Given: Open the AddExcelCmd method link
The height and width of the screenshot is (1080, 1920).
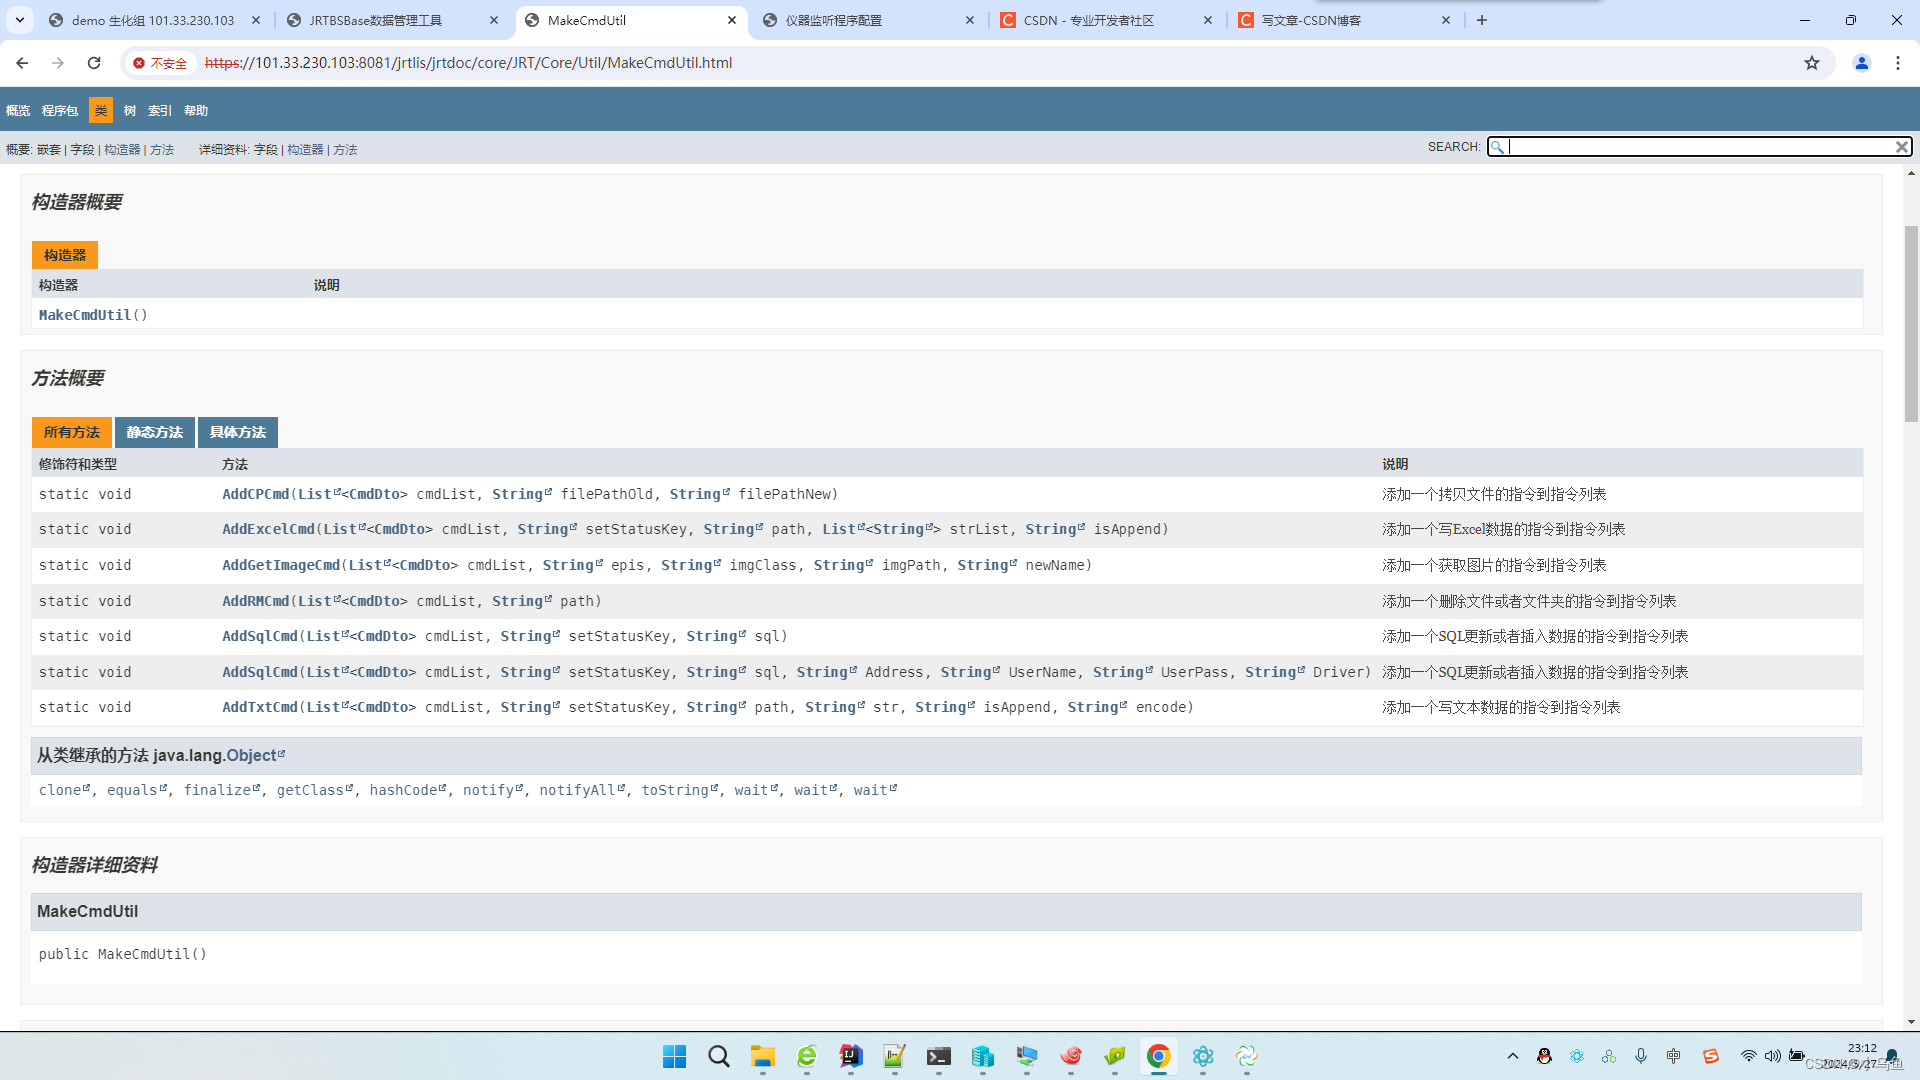Looking at the screenshot, I should pyautogui.click(x=268, y=529).
